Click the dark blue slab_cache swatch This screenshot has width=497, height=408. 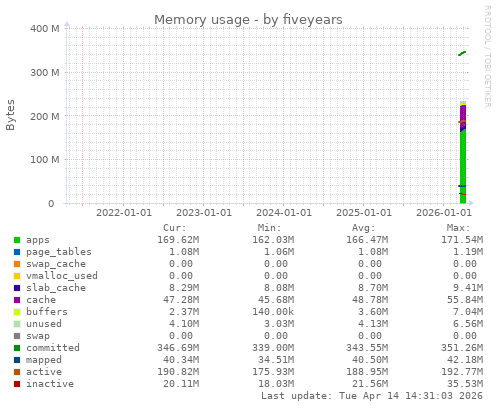pyautogui.click(x=17, y=288)
